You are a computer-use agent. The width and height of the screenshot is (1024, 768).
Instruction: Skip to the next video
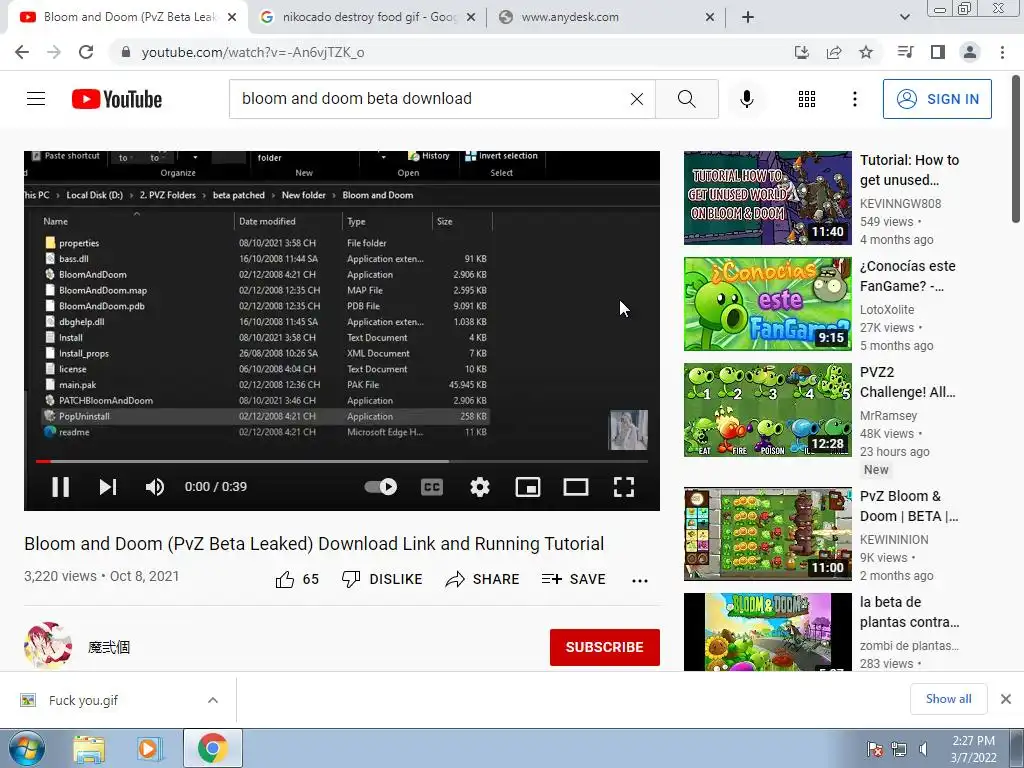click(108, 487)
